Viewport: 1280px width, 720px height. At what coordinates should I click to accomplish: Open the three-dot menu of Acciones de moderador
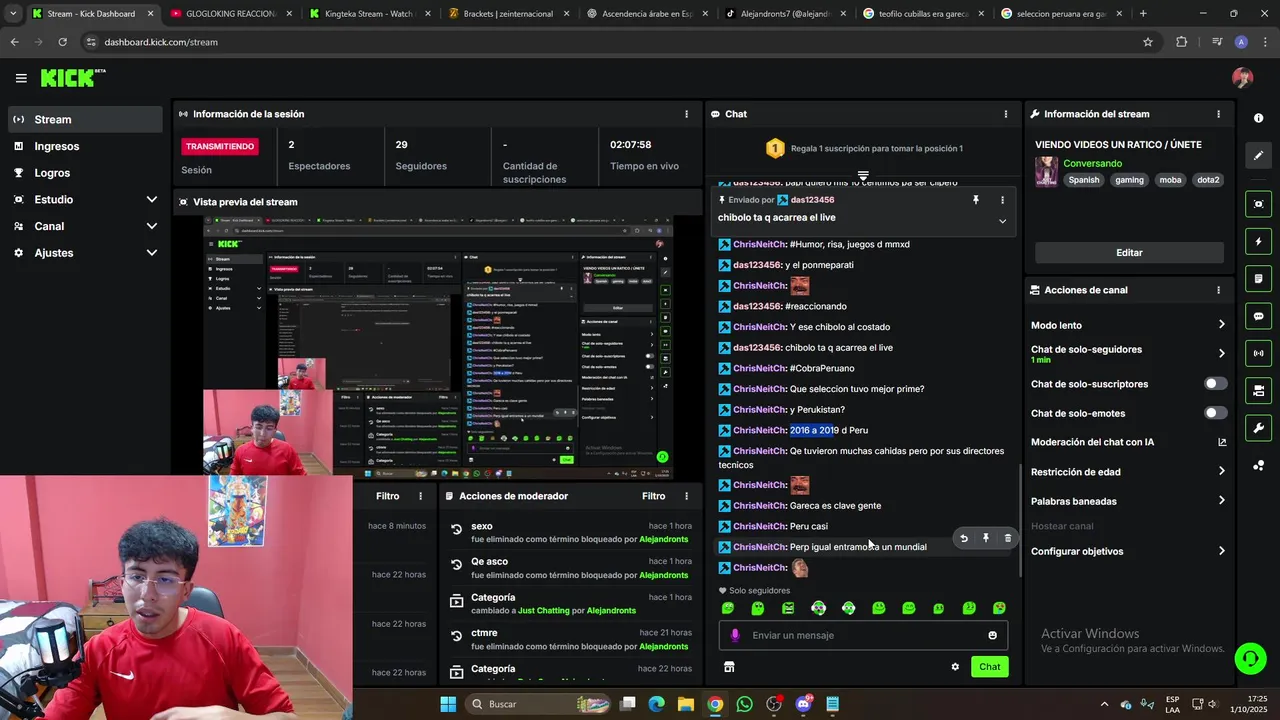[686, 496]
